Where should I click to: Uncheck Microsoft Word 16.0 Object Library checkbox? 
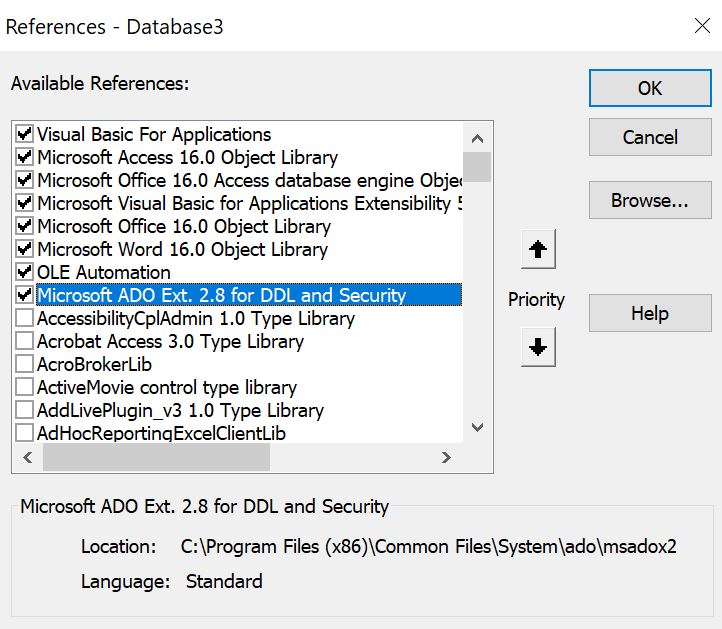[24, 249]
